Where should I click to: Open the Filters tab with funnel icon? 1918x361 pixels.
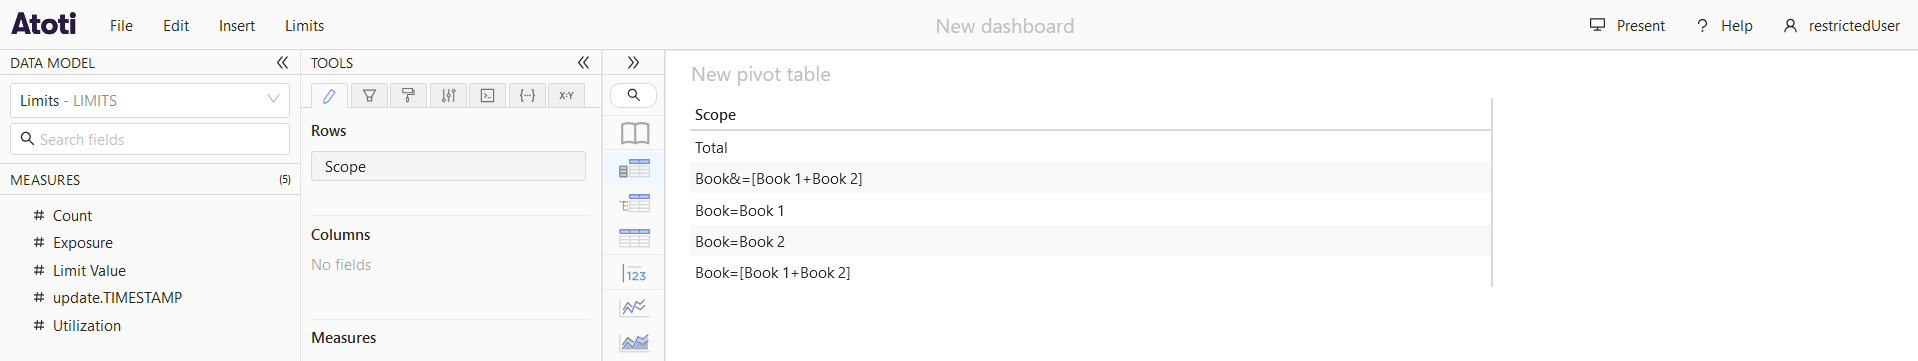(369, 95)
